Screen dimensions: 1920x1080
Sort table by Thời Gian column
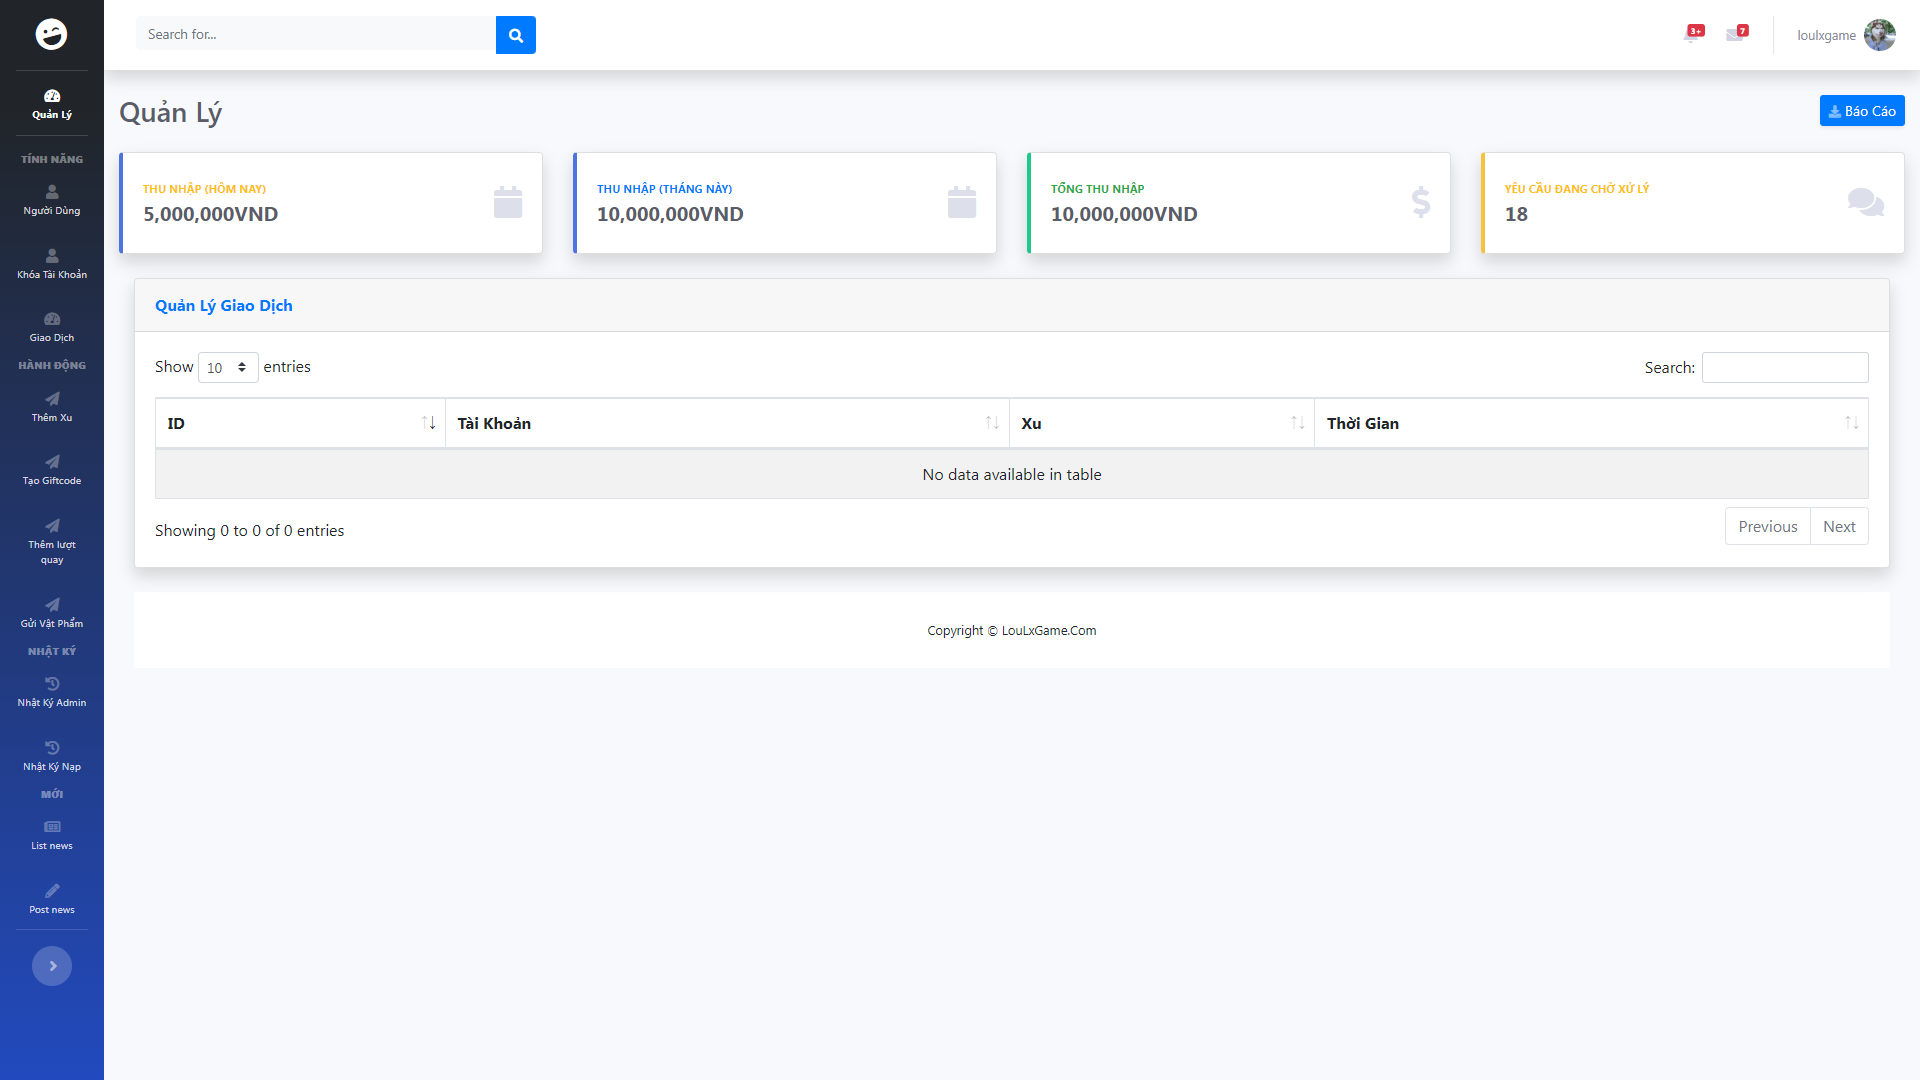[x=1590, y=423]
